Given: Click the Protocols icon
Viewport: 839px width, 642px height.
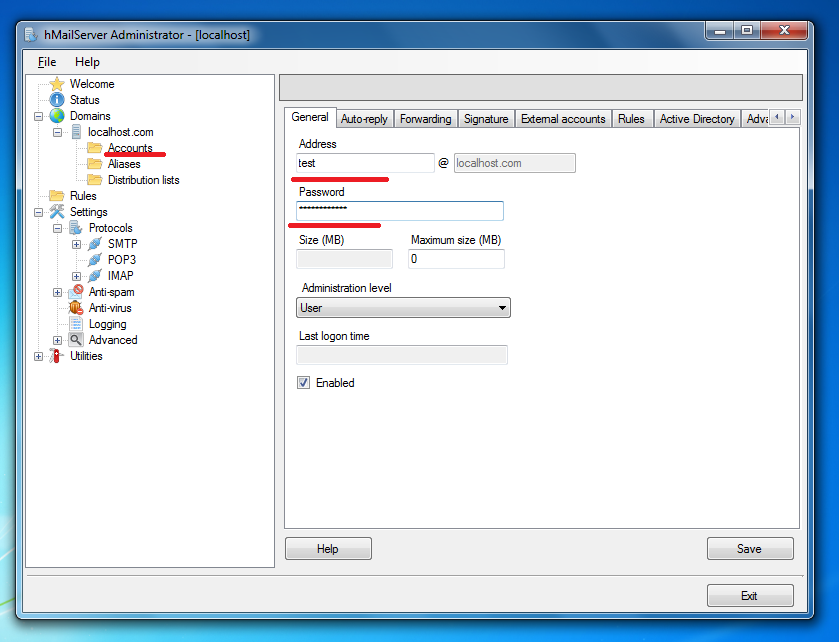Looking at the screenshot, I should tap(76, 228).
